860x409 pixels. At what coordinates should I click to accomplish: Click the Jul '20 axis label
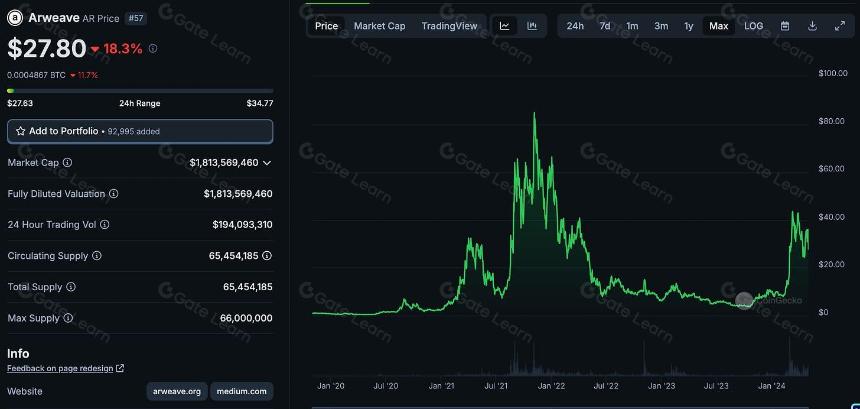(x=386, y=386)
